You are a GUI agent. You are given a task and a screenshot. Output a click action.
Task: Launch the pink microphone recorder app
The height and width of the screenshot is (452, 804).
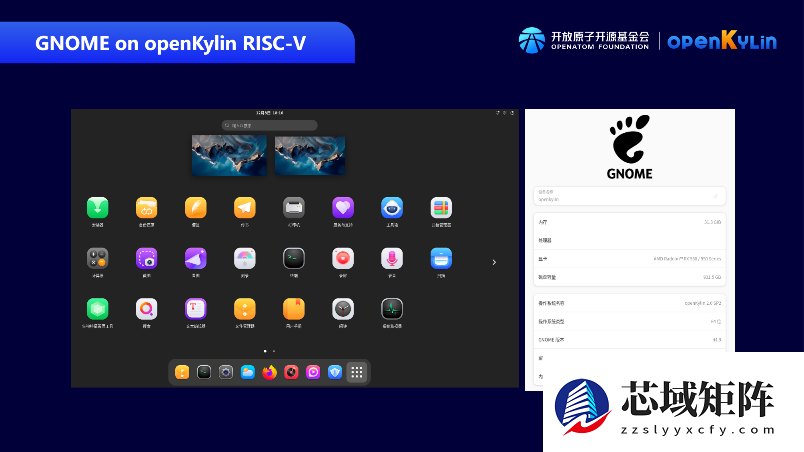[392, 259]
